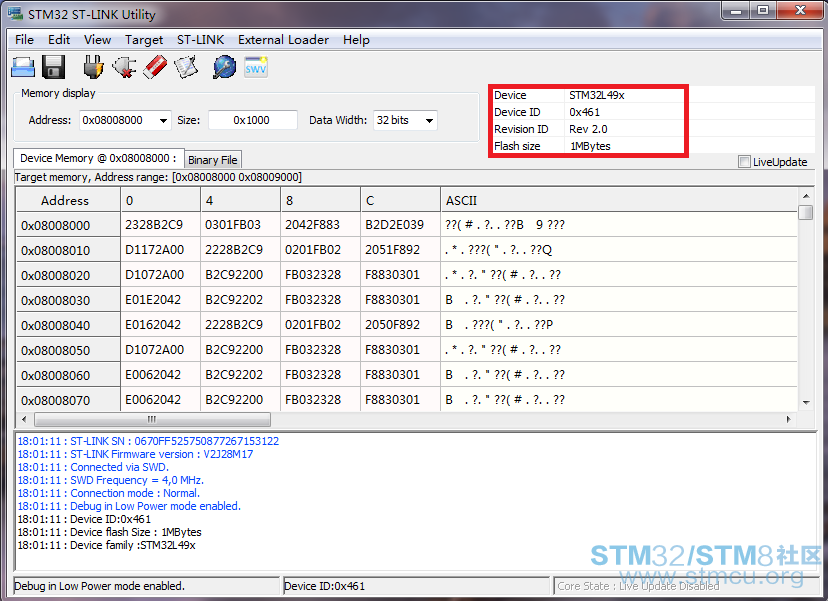The image size is (828, 601).
Task: Open the File menu
Action: [x=24, y=40]
